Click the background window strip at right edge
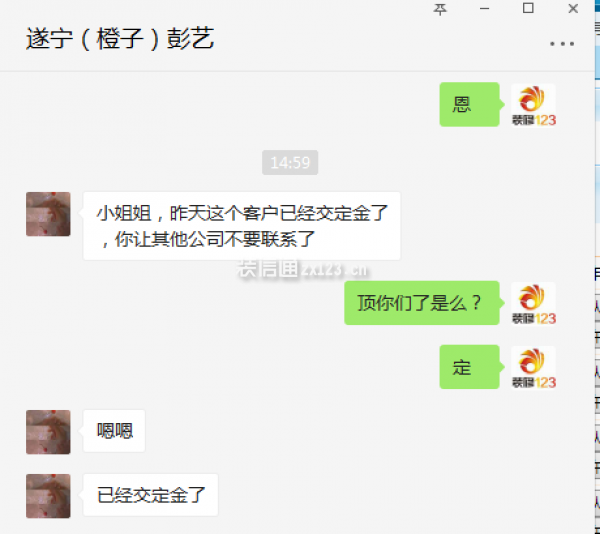Viewport: 600px width, 534px height. pyautogui.click(x=597, y=267)
